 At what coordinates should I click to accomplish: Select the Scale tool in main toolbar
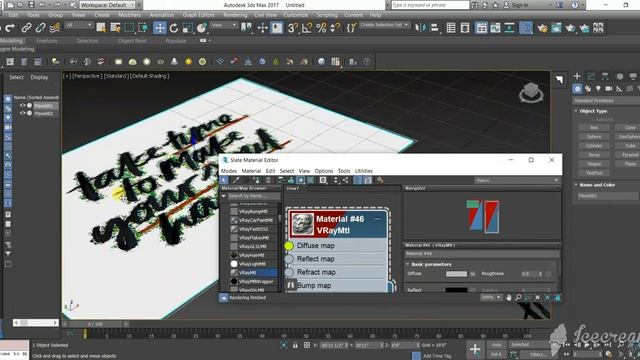click(188, 28)
